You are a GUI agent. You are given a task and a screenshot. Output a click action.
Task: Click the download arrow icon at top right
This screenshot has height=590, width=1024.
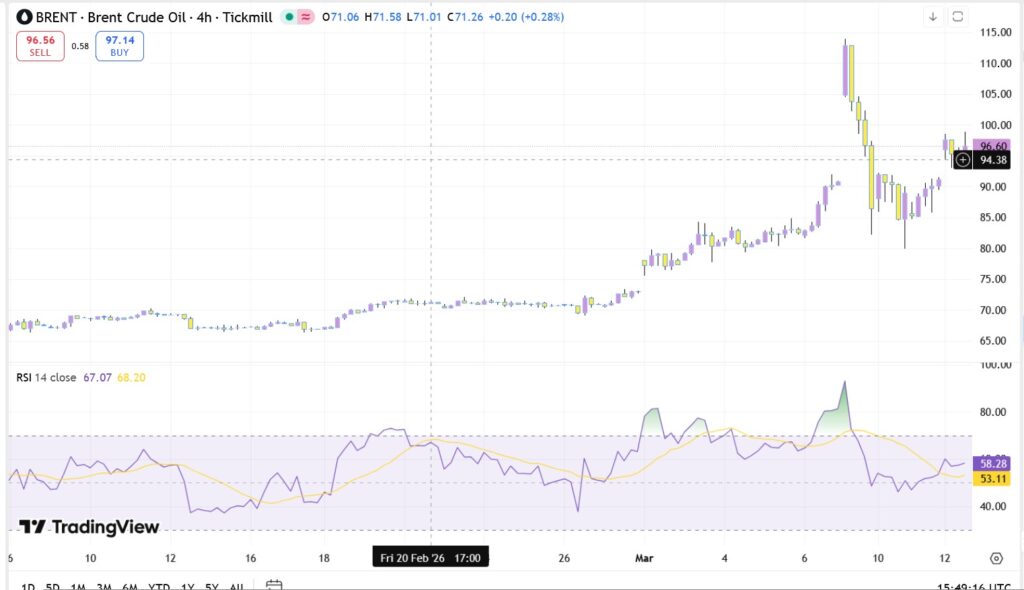point(933,16)
